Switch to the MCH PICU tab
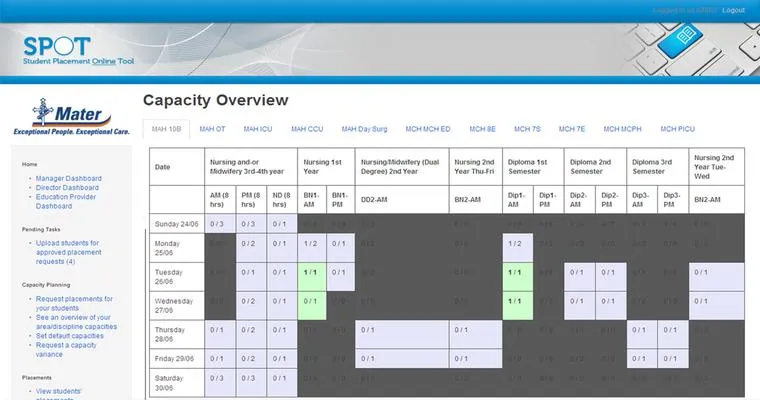 pyautogui.click(x=678, y=129)
